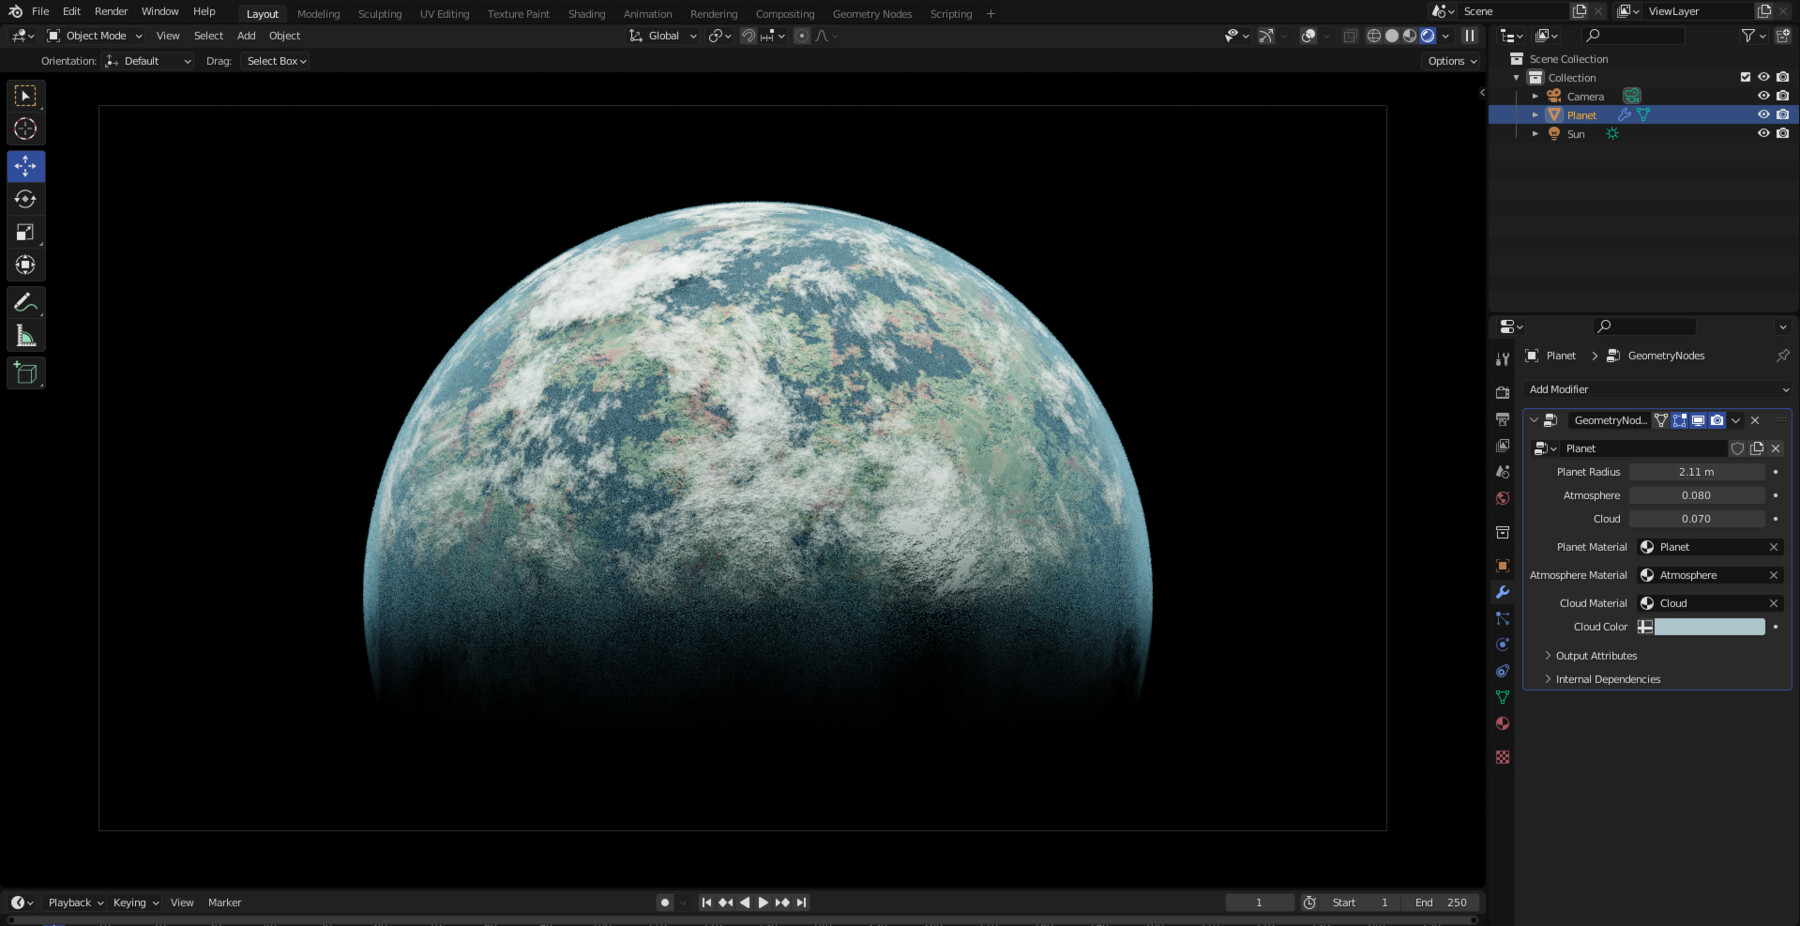Open the Render menu
The image size is (1800, 926).
[111, 11]
